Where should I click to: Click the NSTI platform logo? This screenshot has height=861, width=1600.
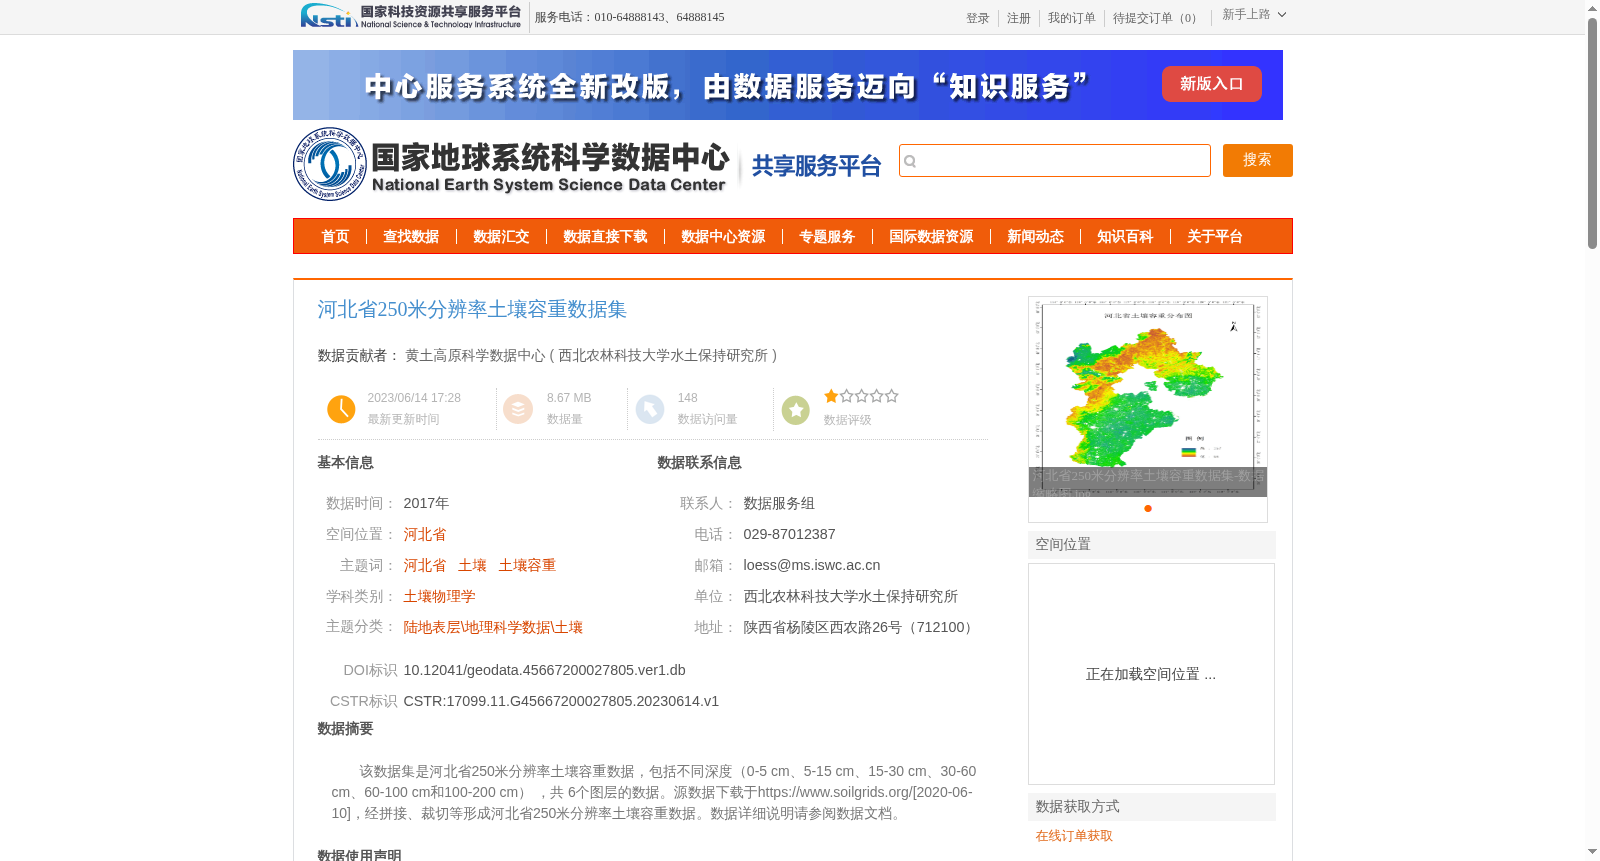(x=411, y=16)
